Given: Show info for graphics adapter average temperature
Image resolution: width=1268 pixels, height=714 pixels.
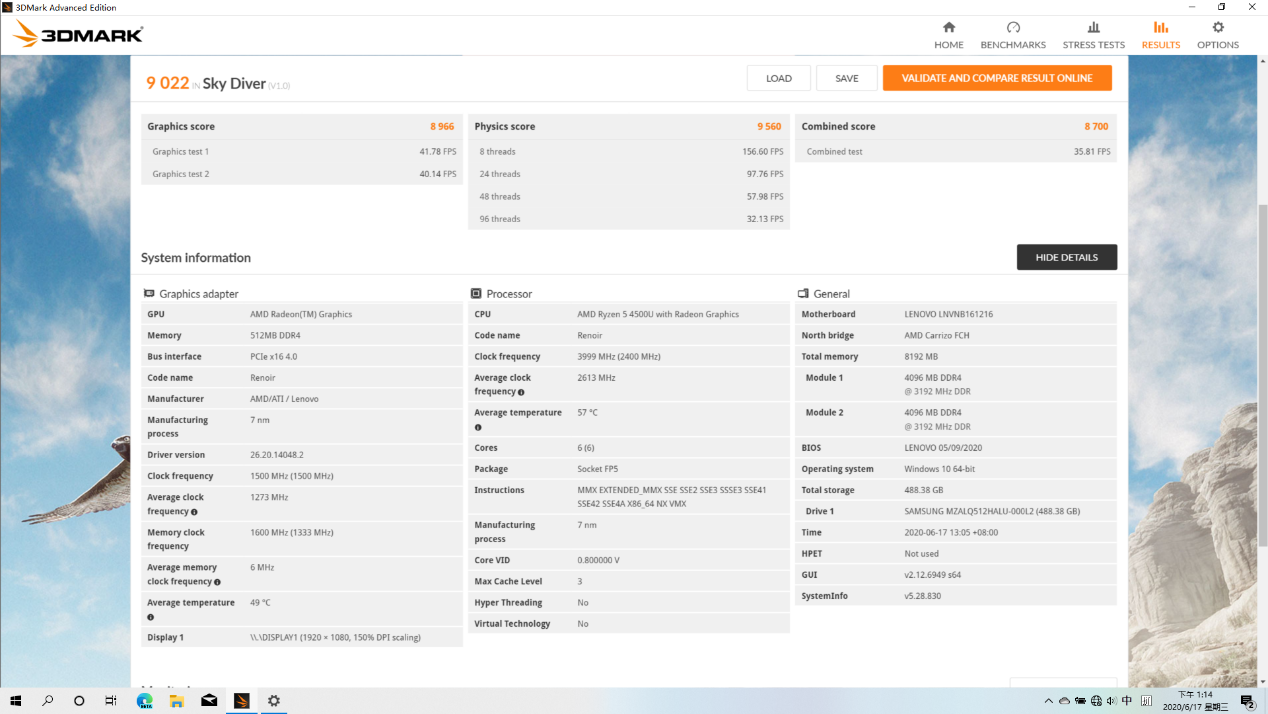Looking at the screenshot, I should (x=151, y=617).
